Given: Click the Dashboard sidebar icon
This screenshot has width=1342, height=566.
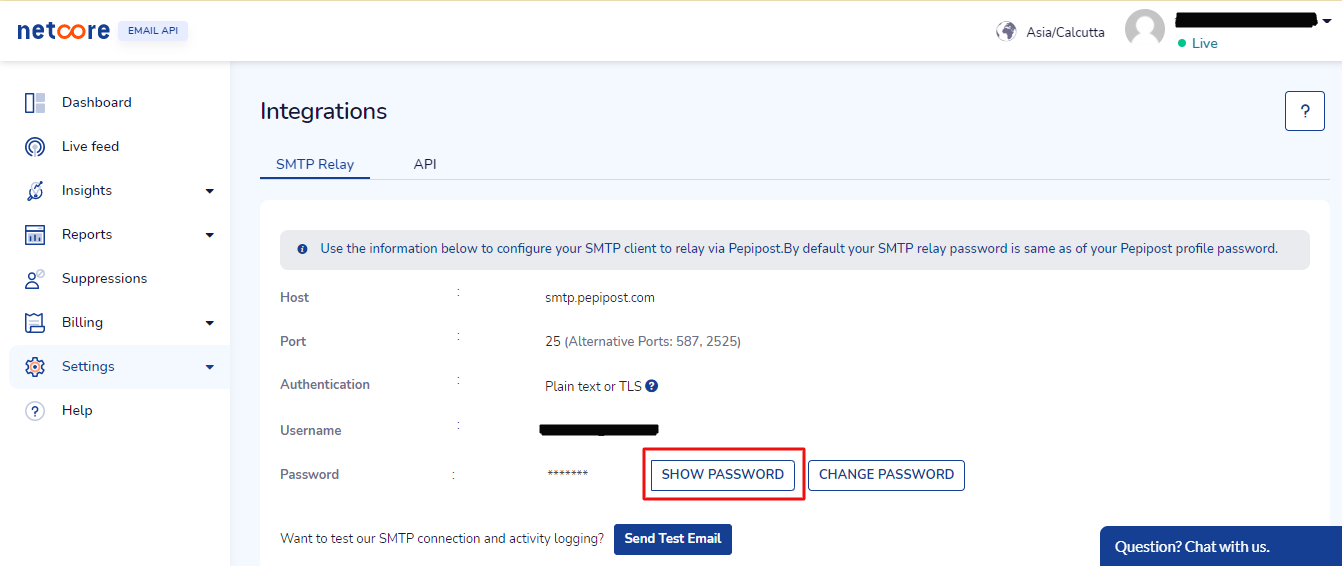Looking at the screenshot, I should 35,103.
